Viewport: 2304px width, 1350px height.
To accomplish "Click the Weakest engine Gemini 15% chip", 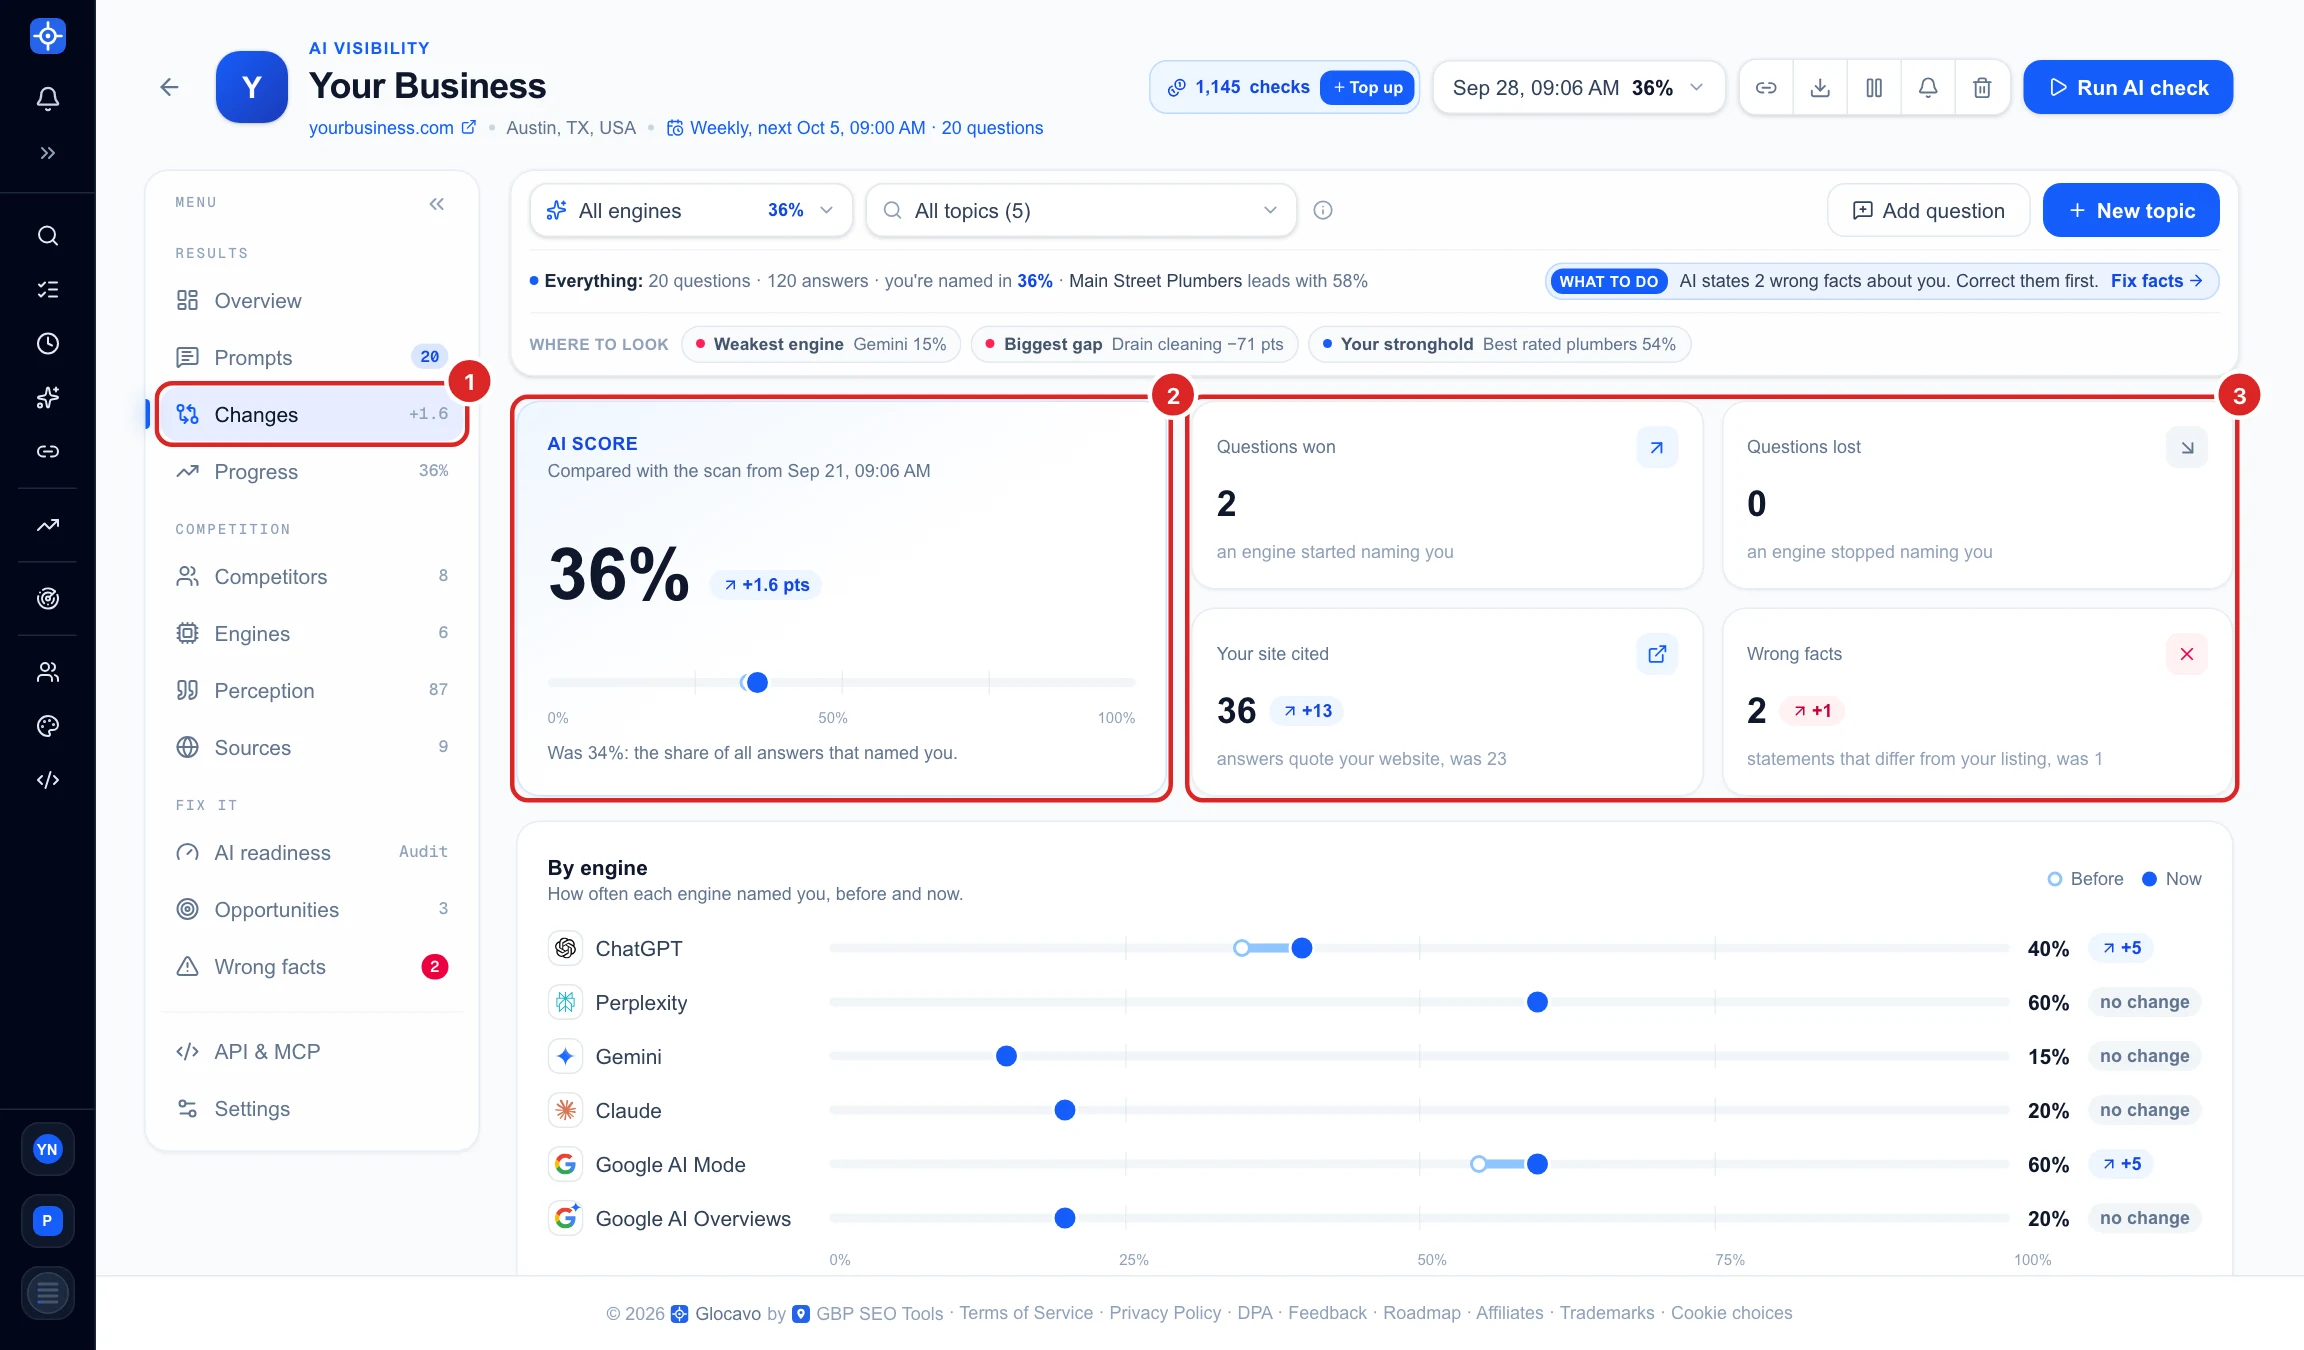I will pyautogui.click(x=820, y=344).
